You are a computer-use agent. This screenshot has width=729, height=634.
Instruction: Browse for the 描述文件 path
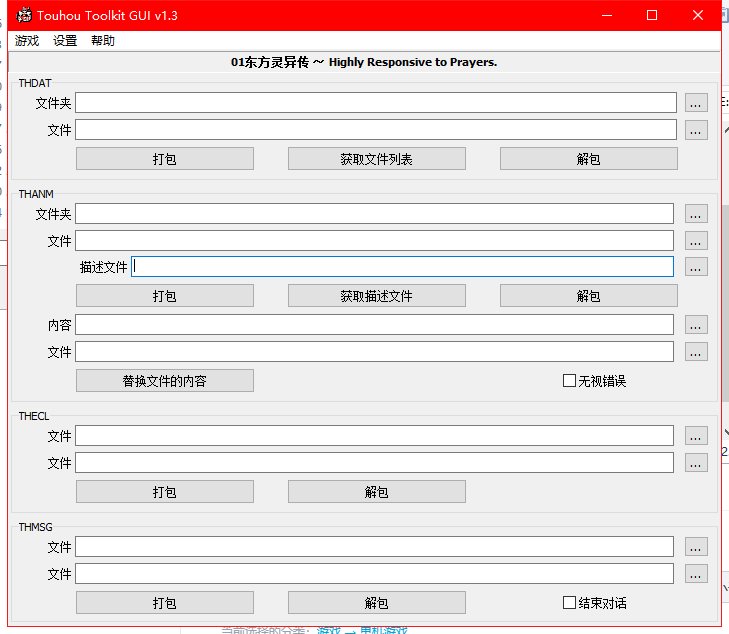(696, 267)
